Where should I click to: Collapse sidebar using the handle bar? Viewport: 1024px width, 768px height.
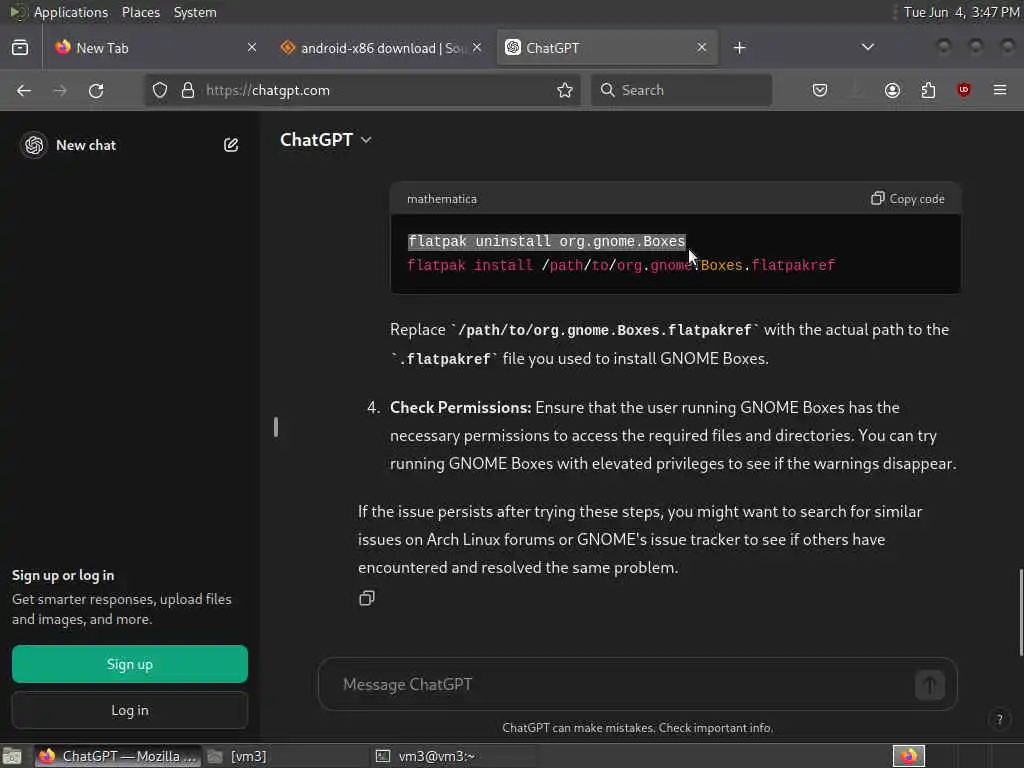click(x=276, y=427)
